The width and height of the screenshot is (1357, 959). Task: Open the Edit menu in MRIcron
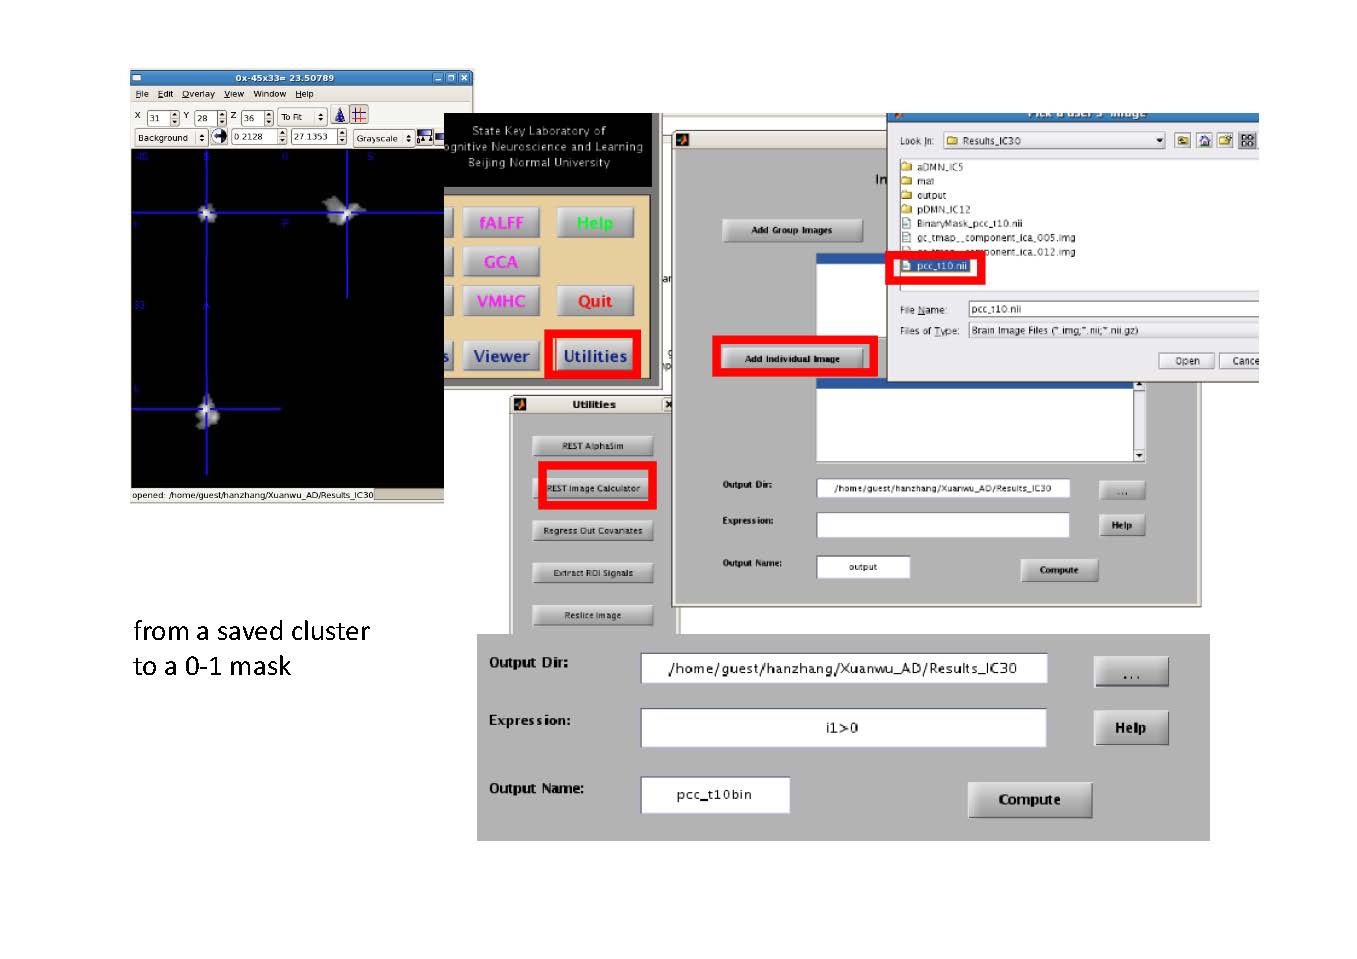[x=165, y=94]
